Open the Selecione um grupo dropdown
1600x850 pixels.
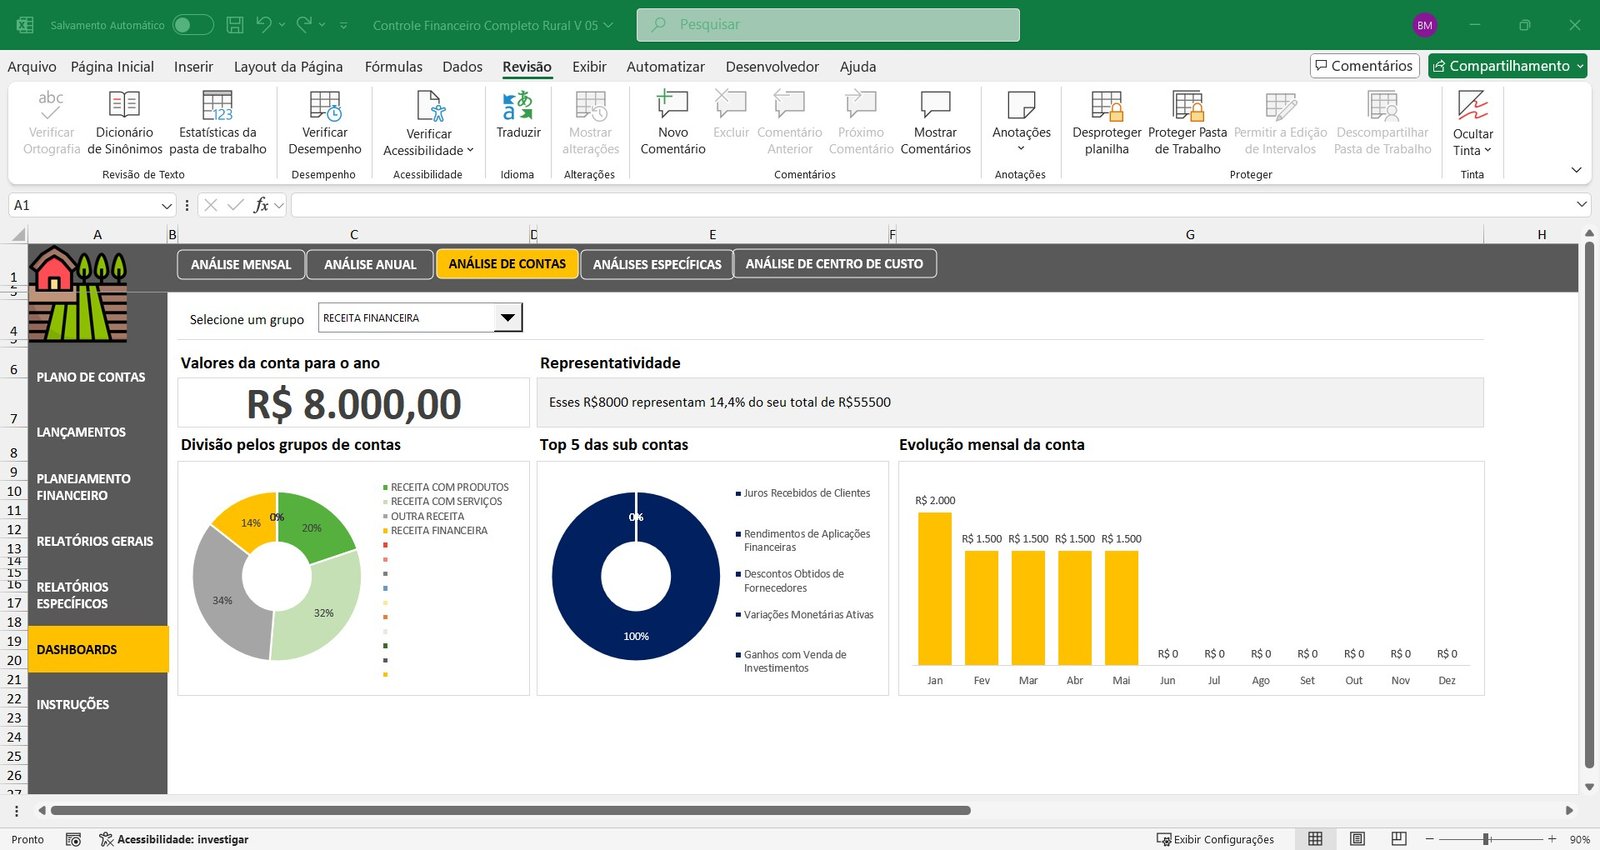tap(508, 318)
